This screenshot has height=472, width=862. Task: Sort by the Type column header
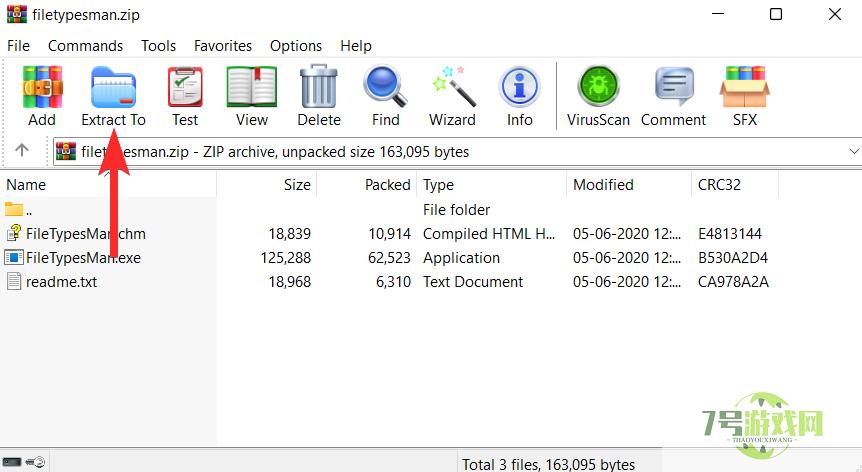[491, 185]
